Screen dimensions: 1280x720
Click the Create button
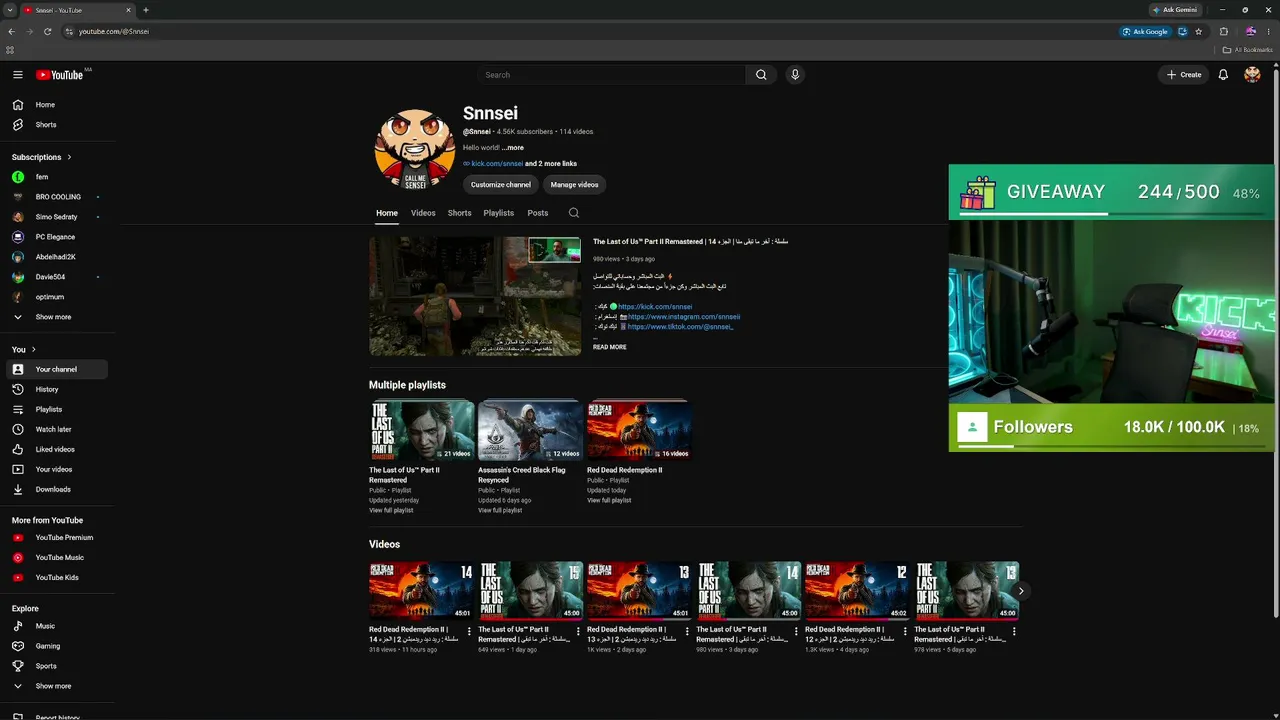pos(1184,75)
